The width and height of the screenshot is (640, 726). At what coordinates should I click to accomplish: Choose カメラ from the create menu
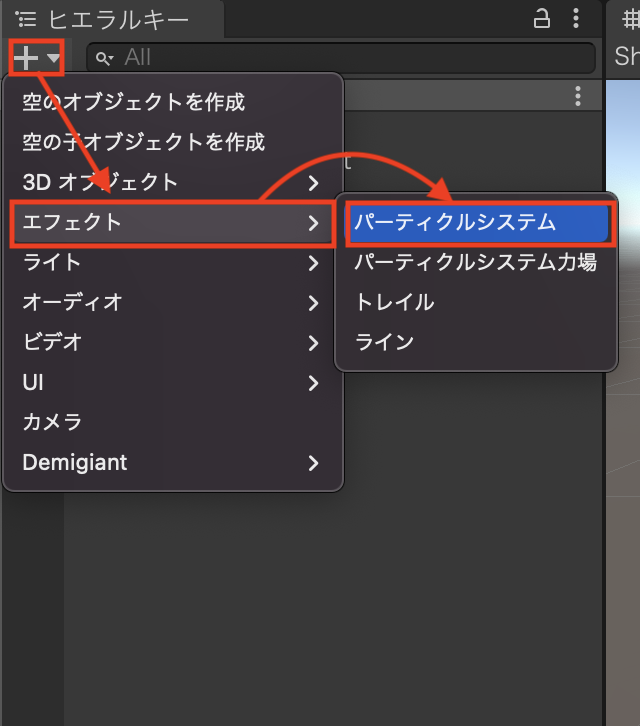(173, 422)
